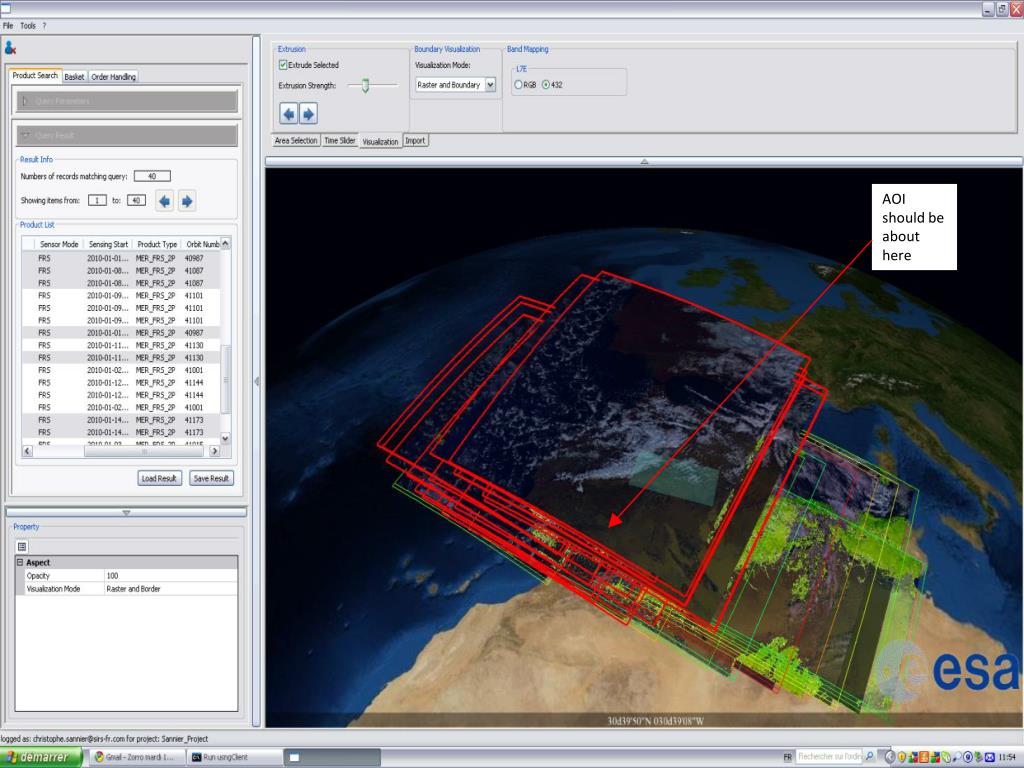
Task: Click the 'Raster and Border' property value
Action: tap(170, 588)
